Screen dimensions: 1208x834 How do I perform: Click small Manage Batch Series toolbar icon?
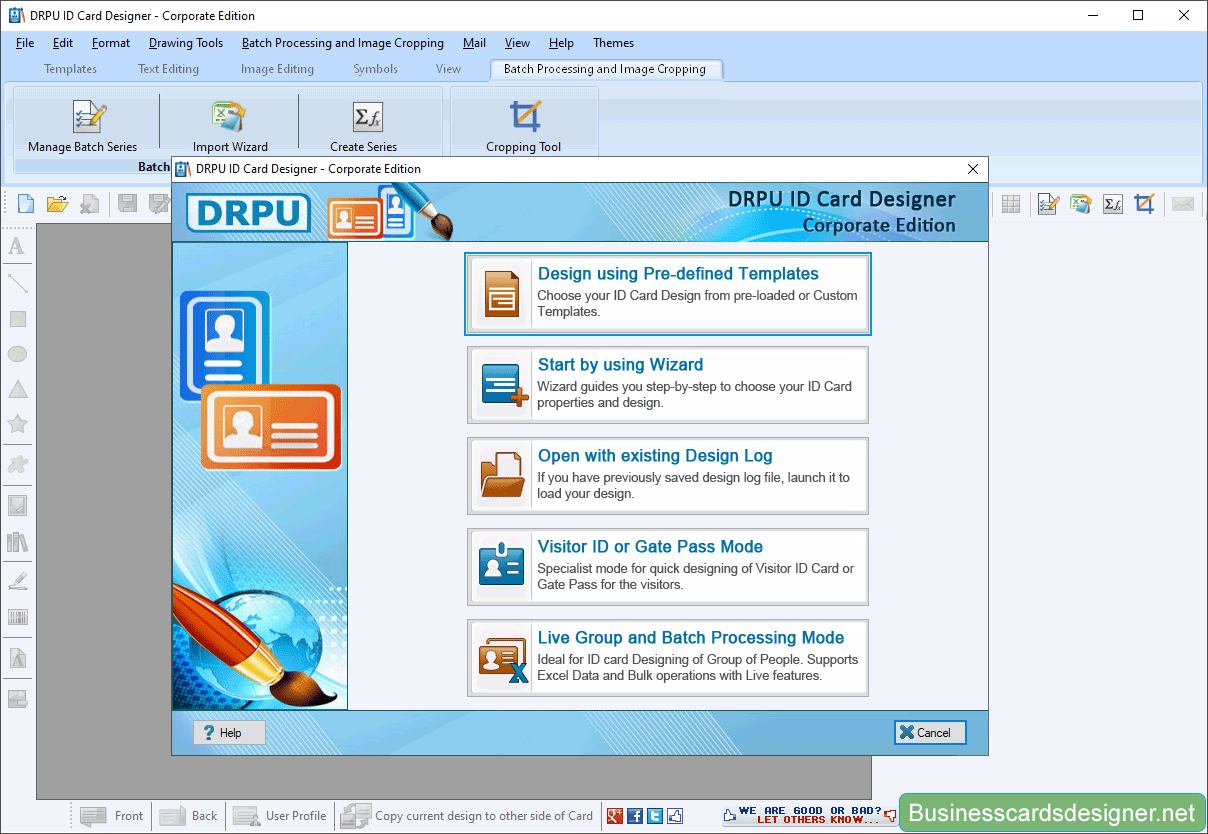[1048, 204]
